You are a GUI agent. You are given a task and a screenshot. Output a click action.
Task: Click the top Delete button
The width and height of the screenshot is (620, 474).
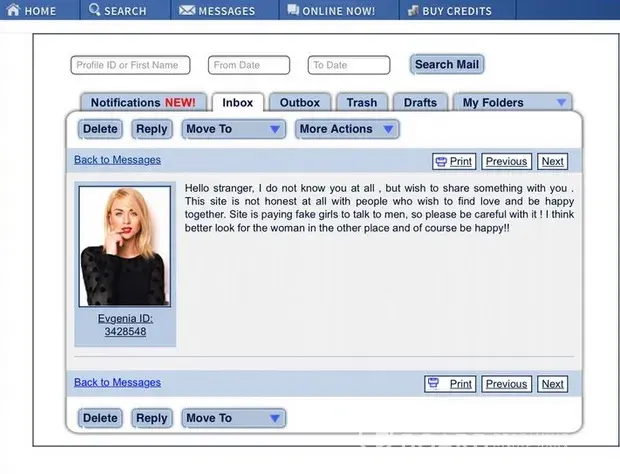pos(100,129)
